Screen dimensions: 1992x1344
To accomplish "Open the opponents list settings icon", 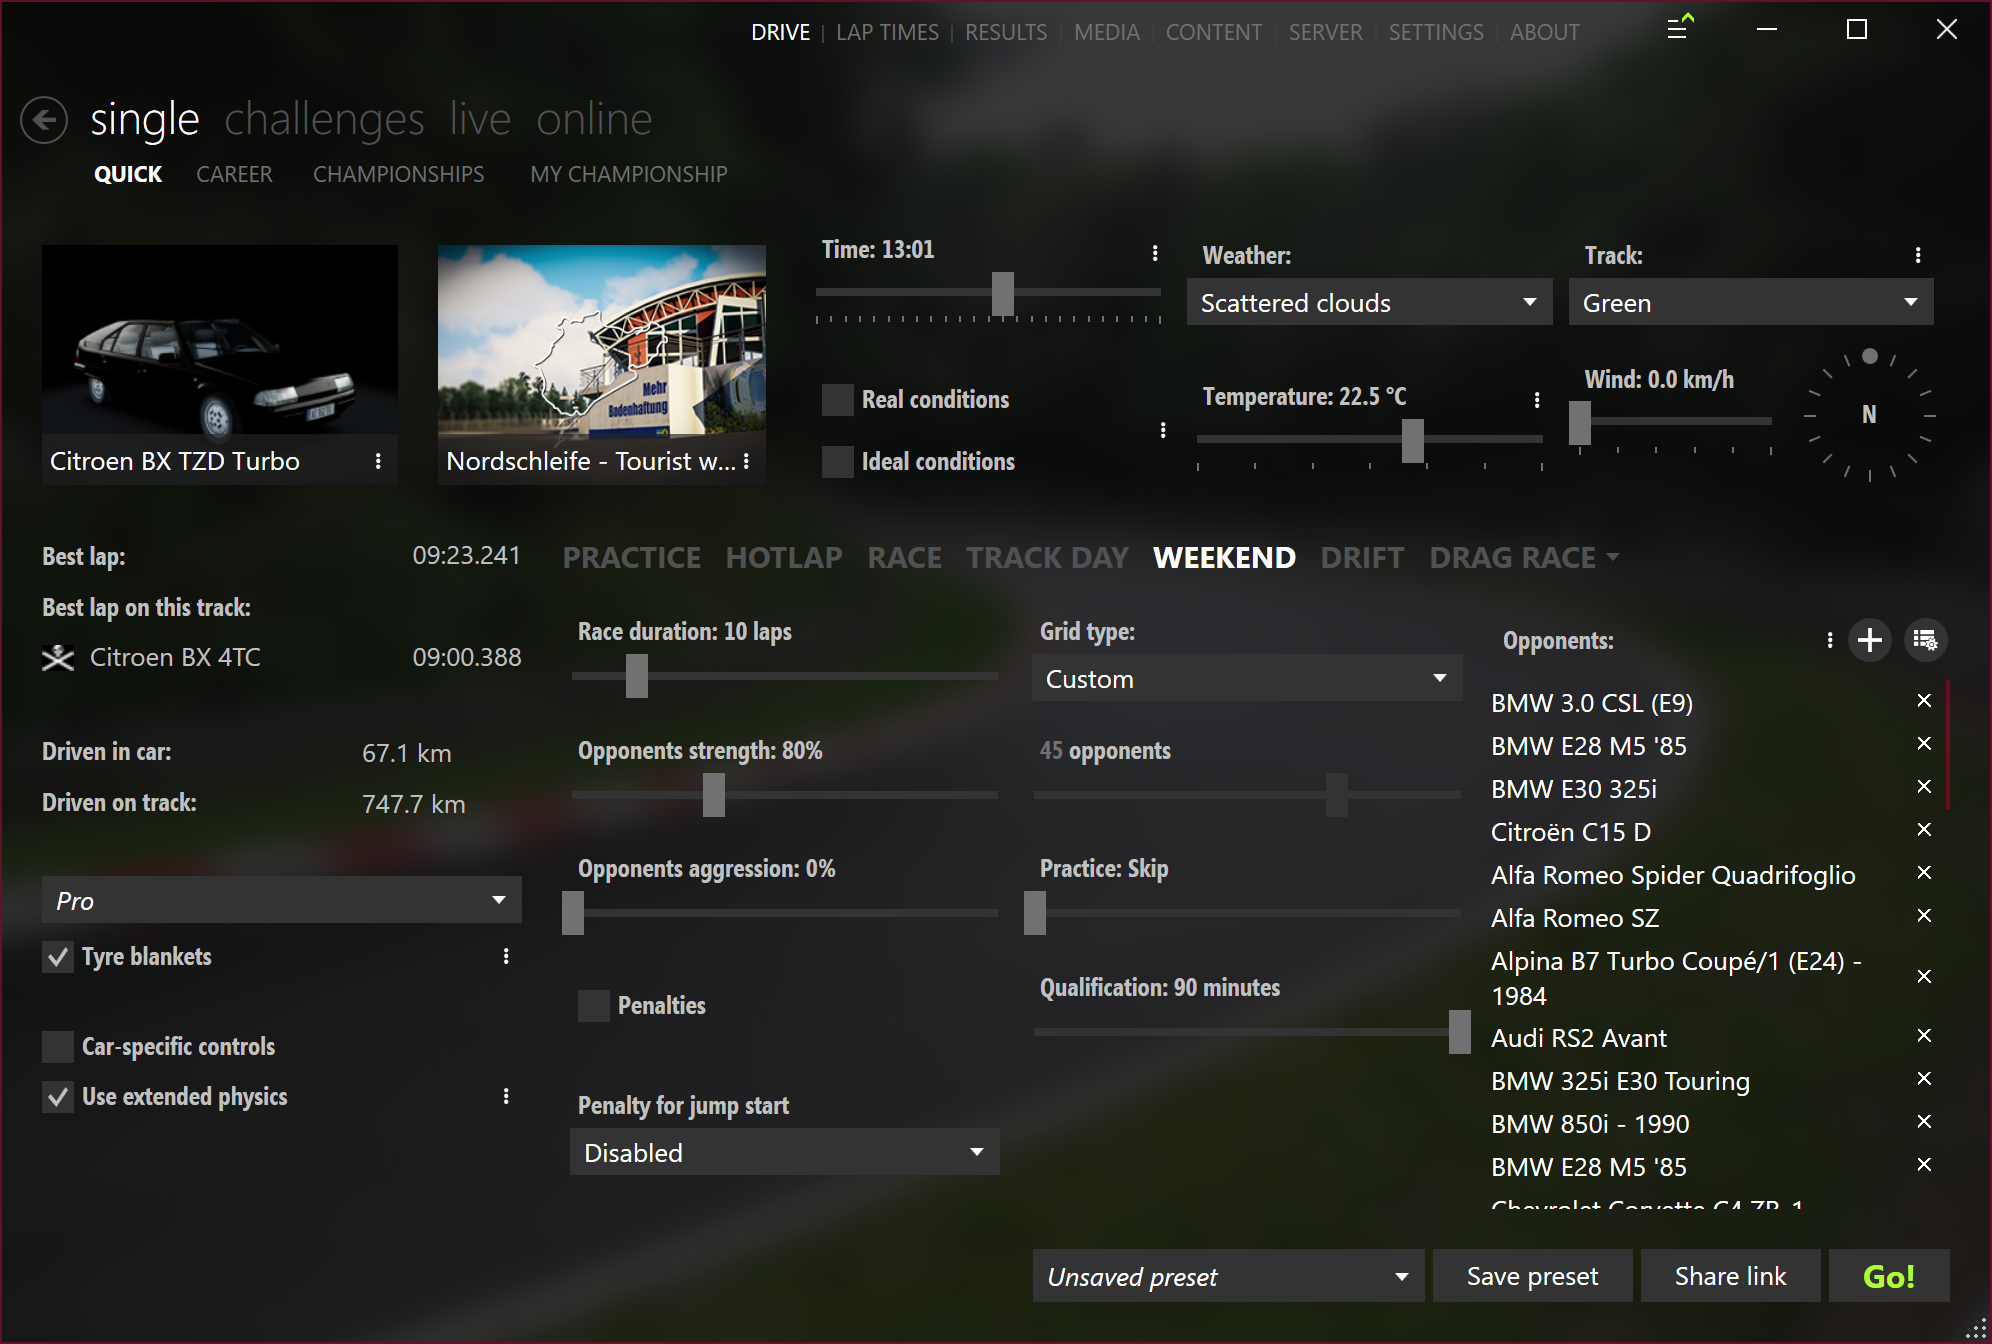I will 1925,640.
